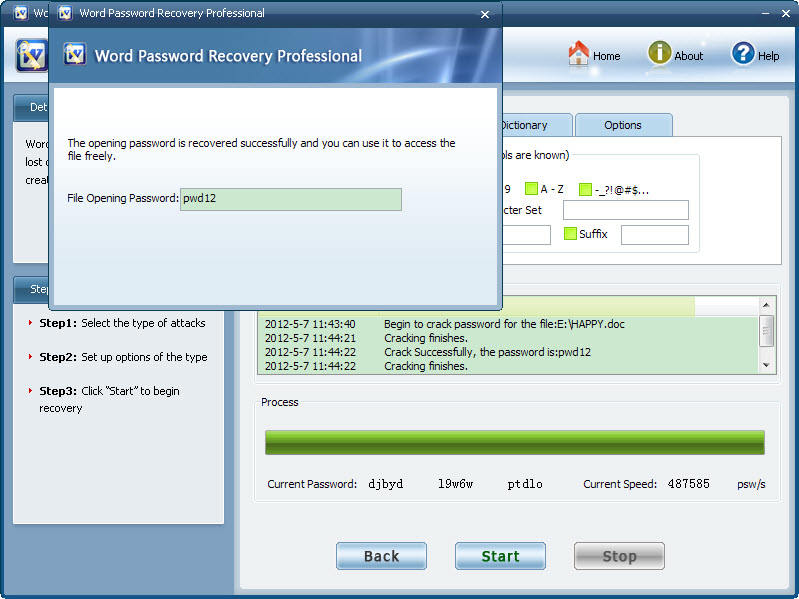This screenshot has width=799, height=599.
Task: Open the Help question mark icon
Action: pyautogui.click(x=743, y=53)
